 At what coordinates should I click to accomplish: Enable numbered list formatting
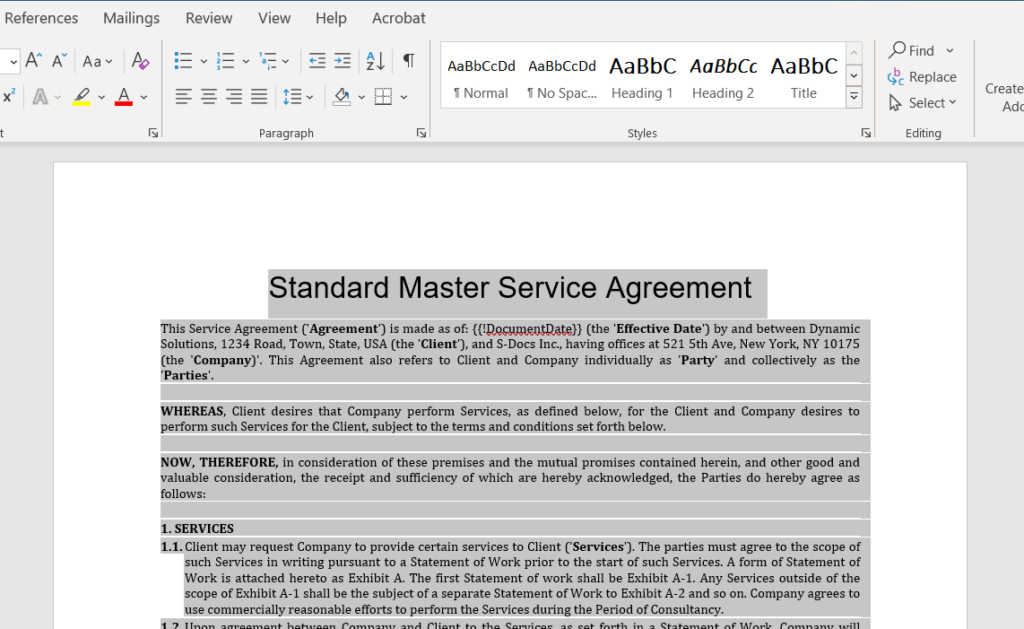click(x=227, y=60)
